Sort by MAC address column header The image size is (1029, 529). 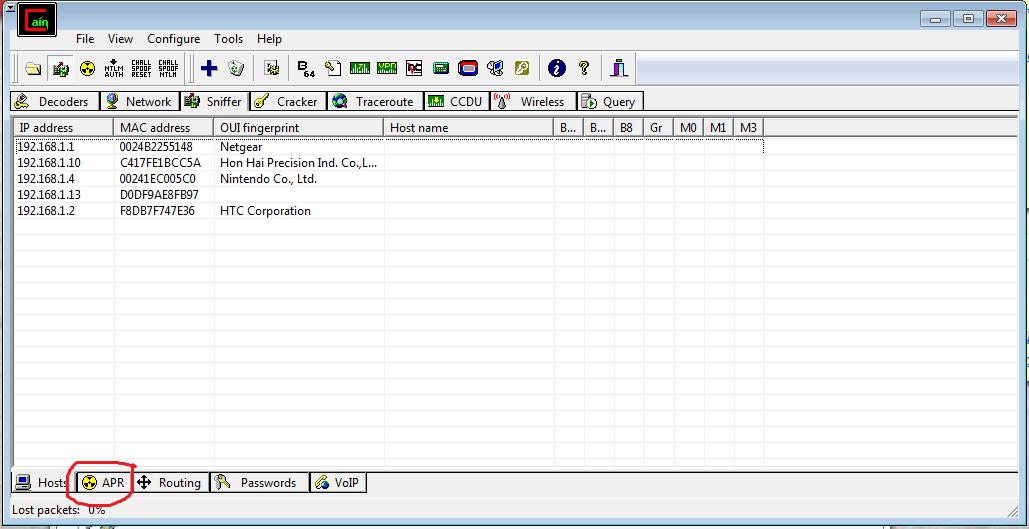tap(163, 128)
